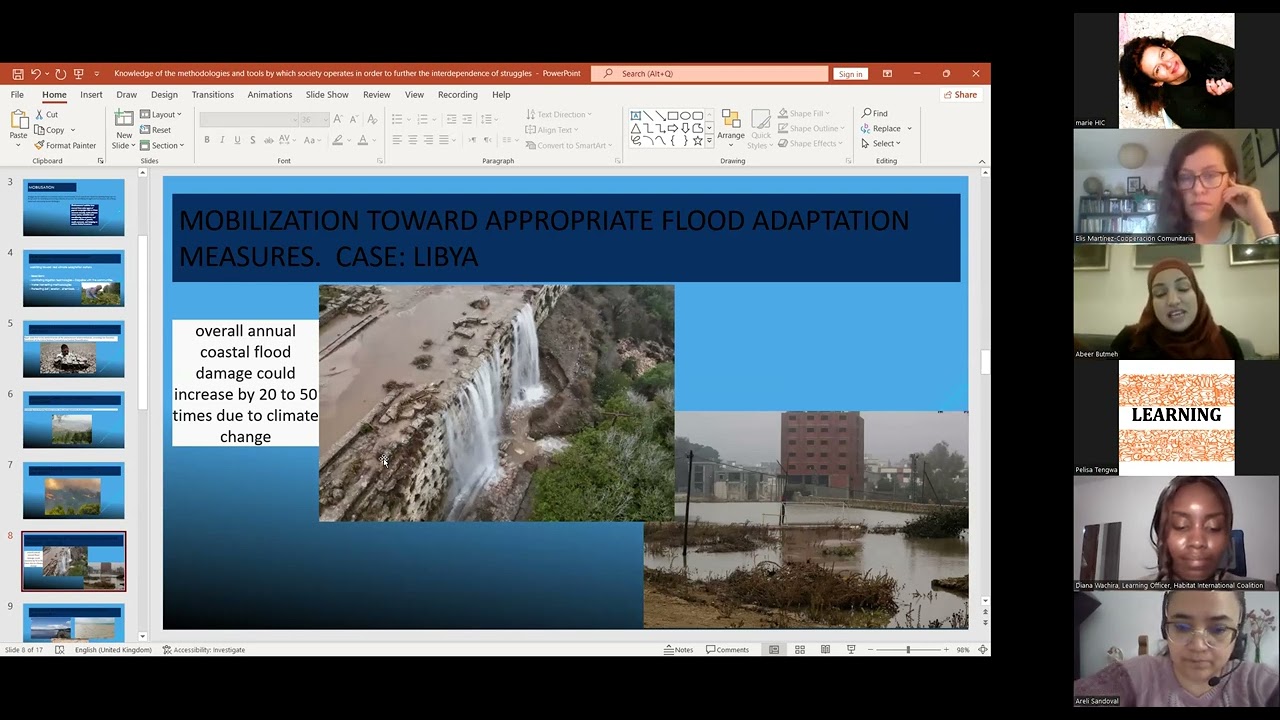Start Slide Show from status bar

coord(851,650)
